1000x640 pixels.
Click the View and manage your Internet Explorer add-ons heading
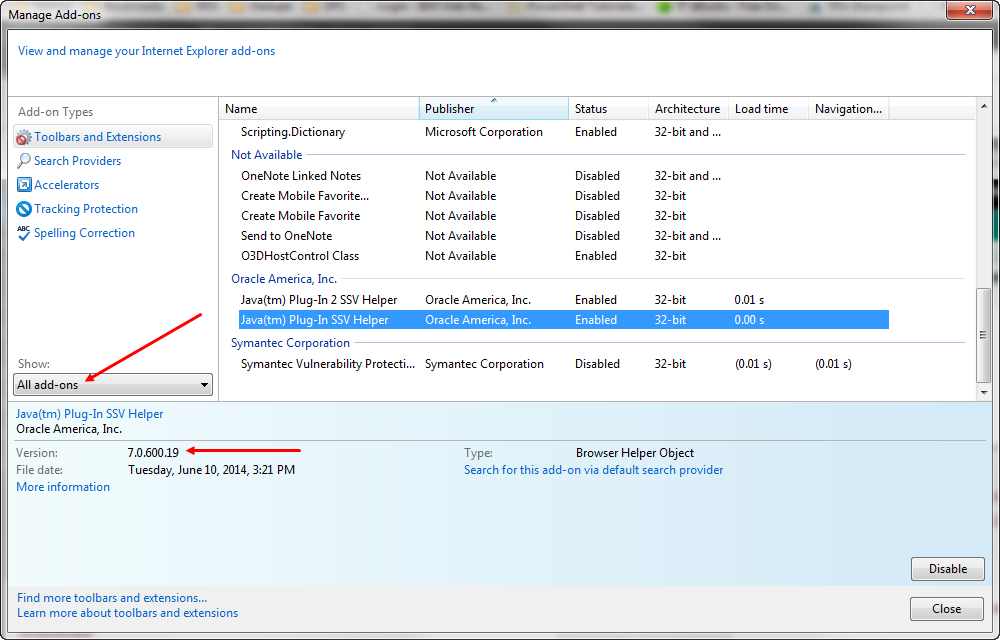click(146, 51)
